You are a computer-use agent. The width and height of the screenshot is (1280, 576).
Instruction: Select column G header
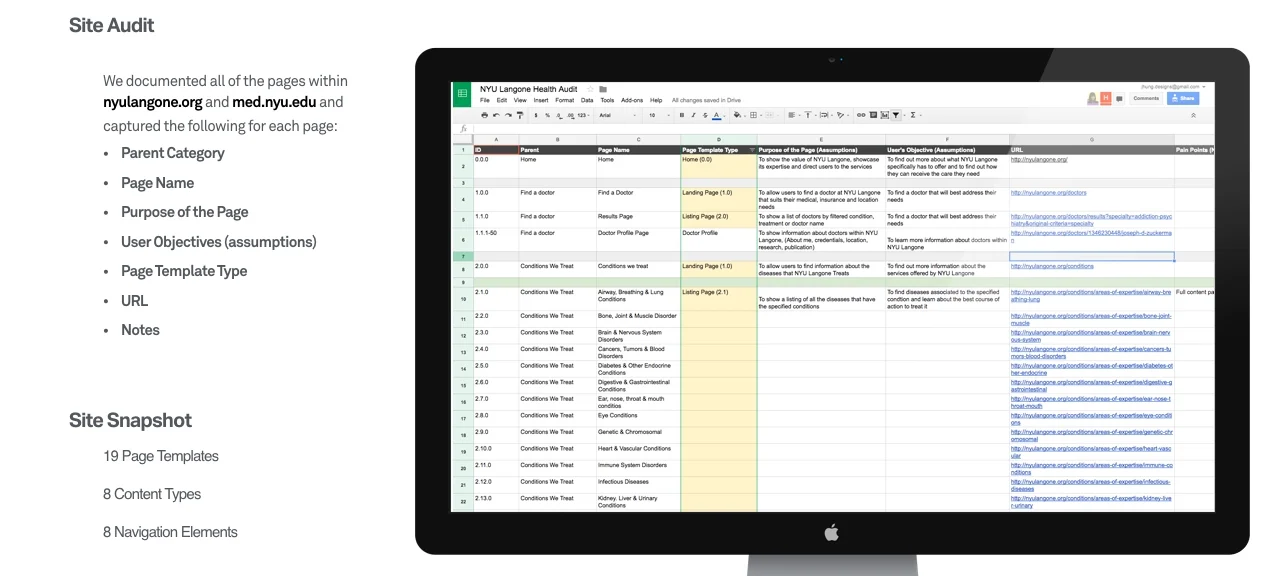point(1091,139)
